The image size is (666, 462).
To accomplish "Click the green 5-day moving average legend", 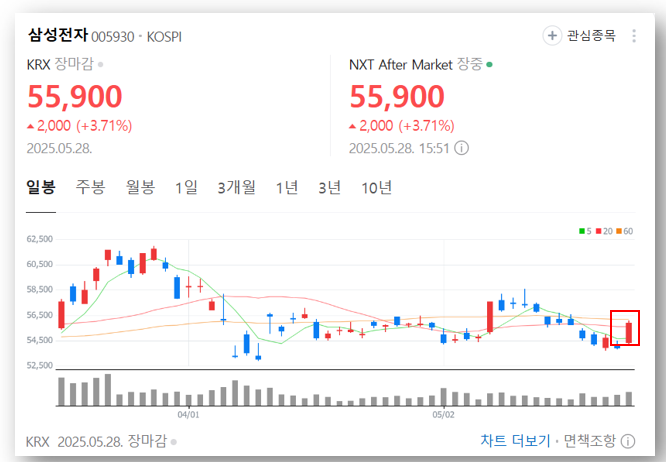I will (585, 231).
